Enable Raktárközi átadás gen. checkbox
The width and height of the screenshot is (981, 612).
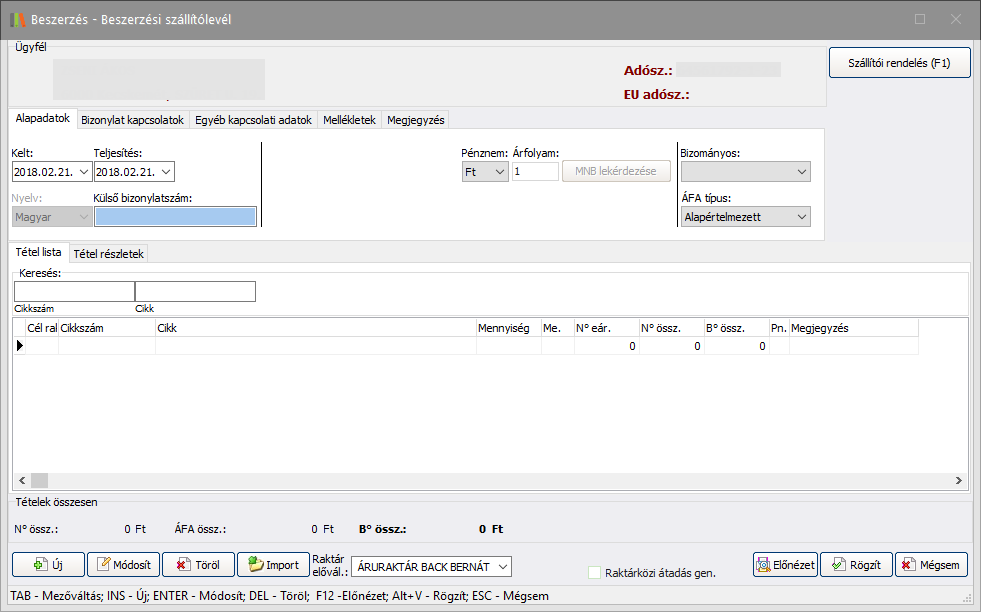pos(595,573)
